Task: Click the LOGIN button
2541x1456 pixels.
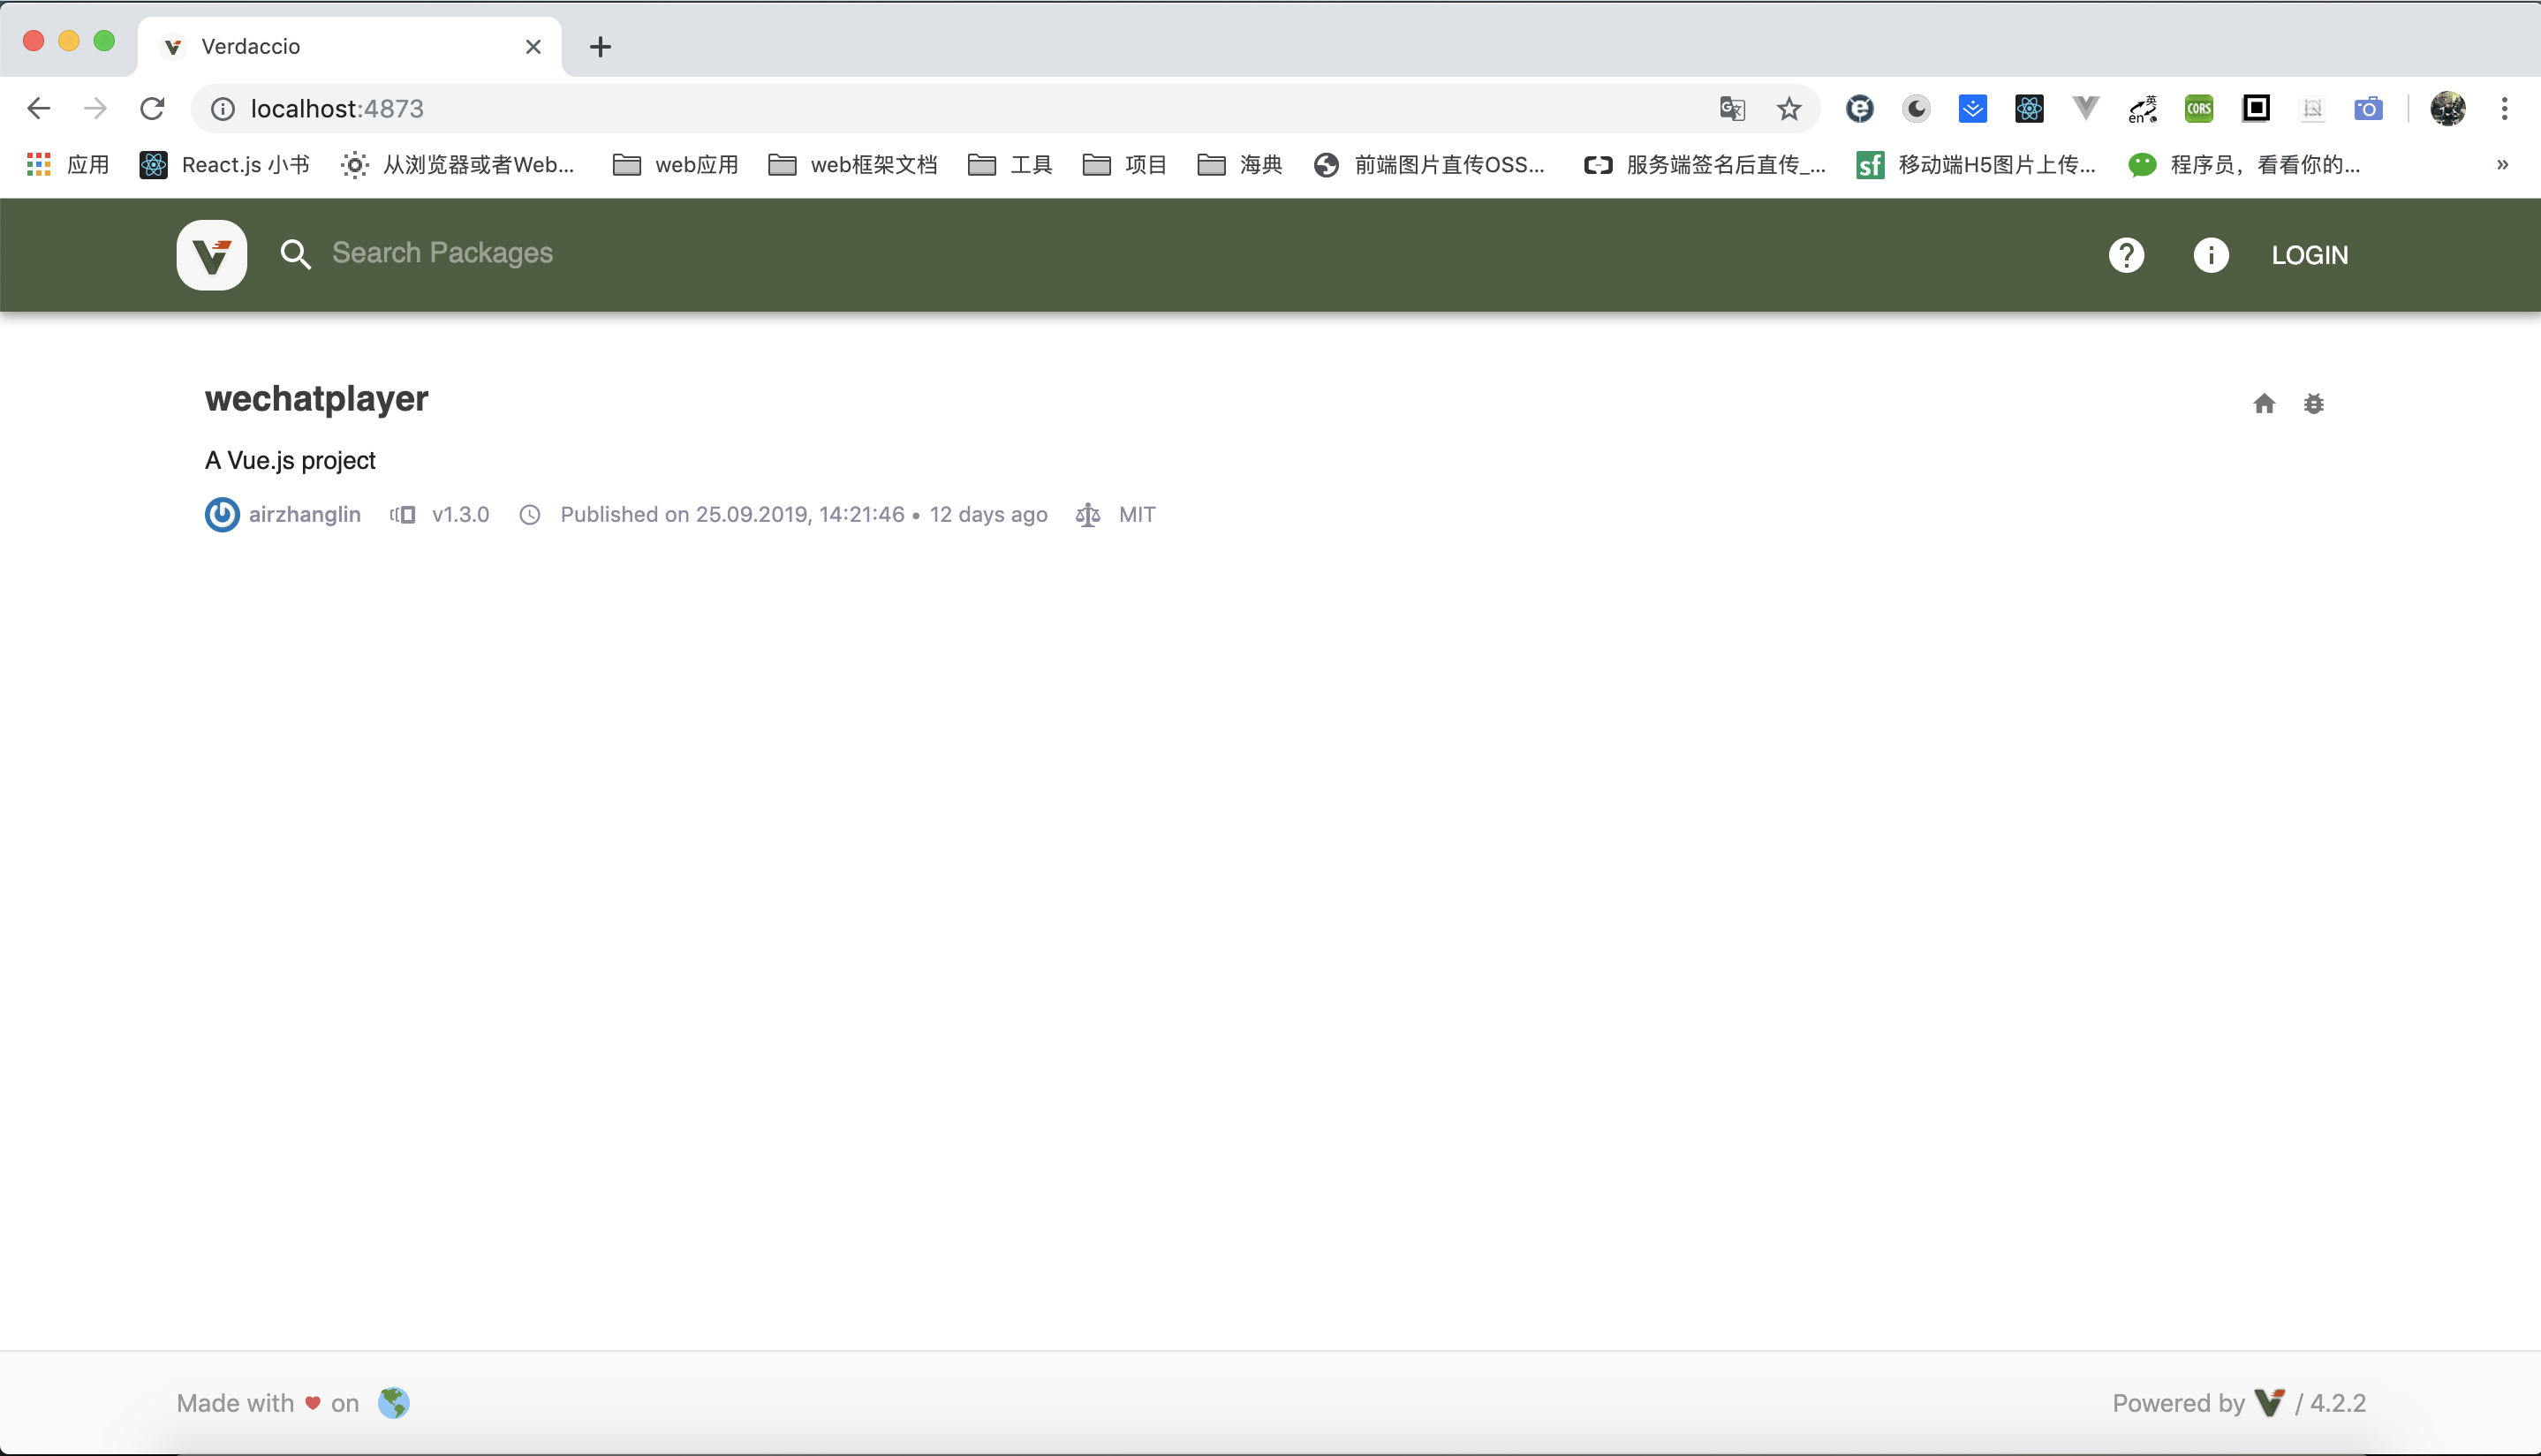Action: point(2310,253)
